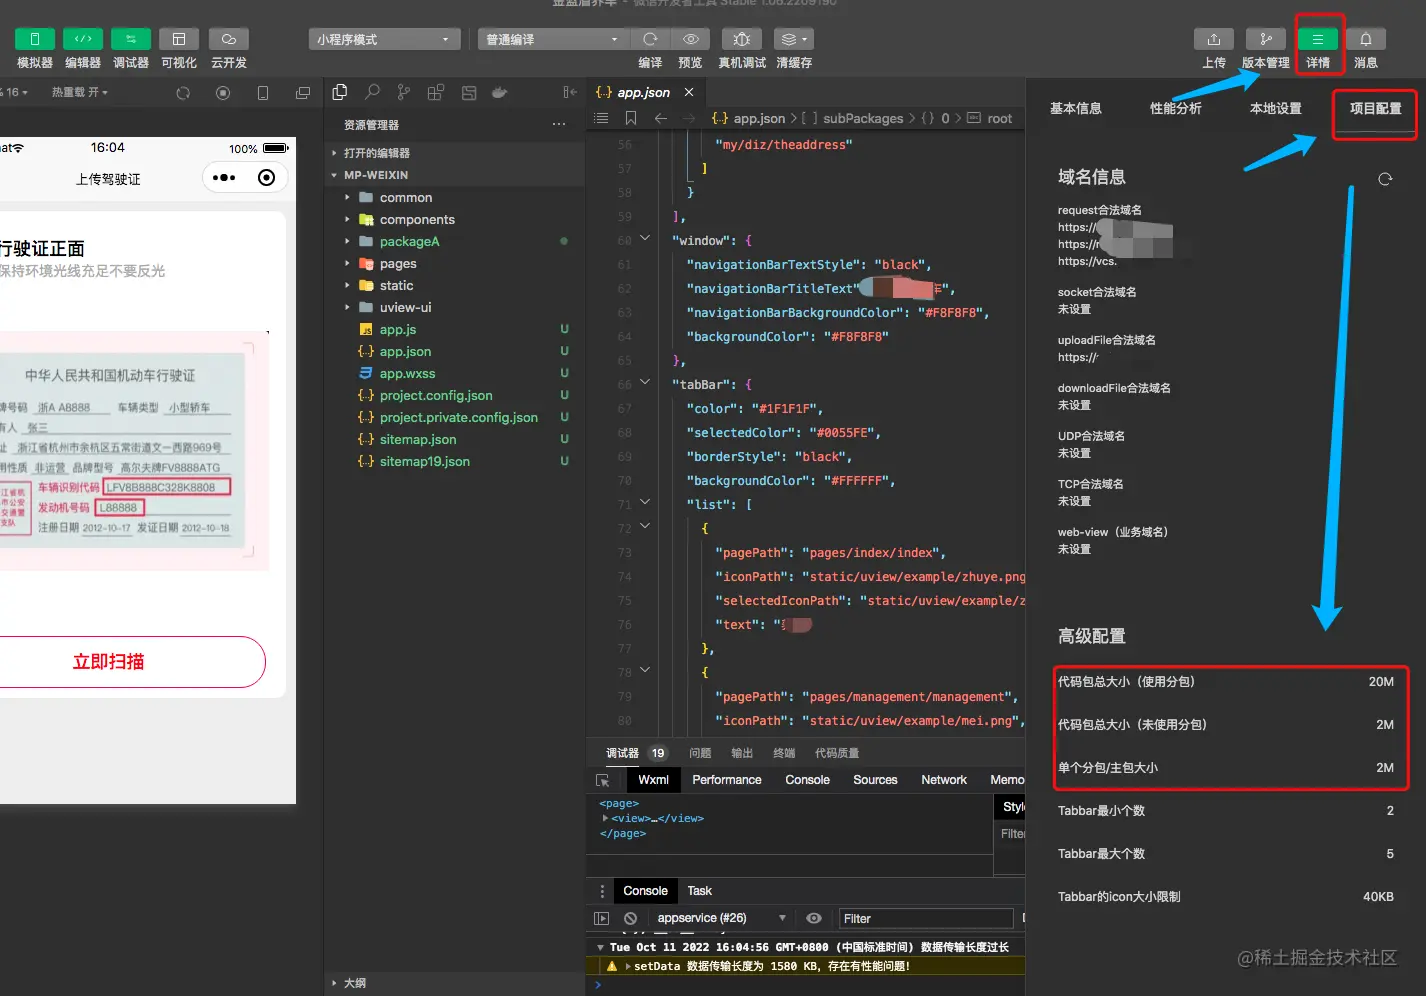Click the simulator stop circle icon
This screenshot has width=1426, height=996.
(223, 93)
